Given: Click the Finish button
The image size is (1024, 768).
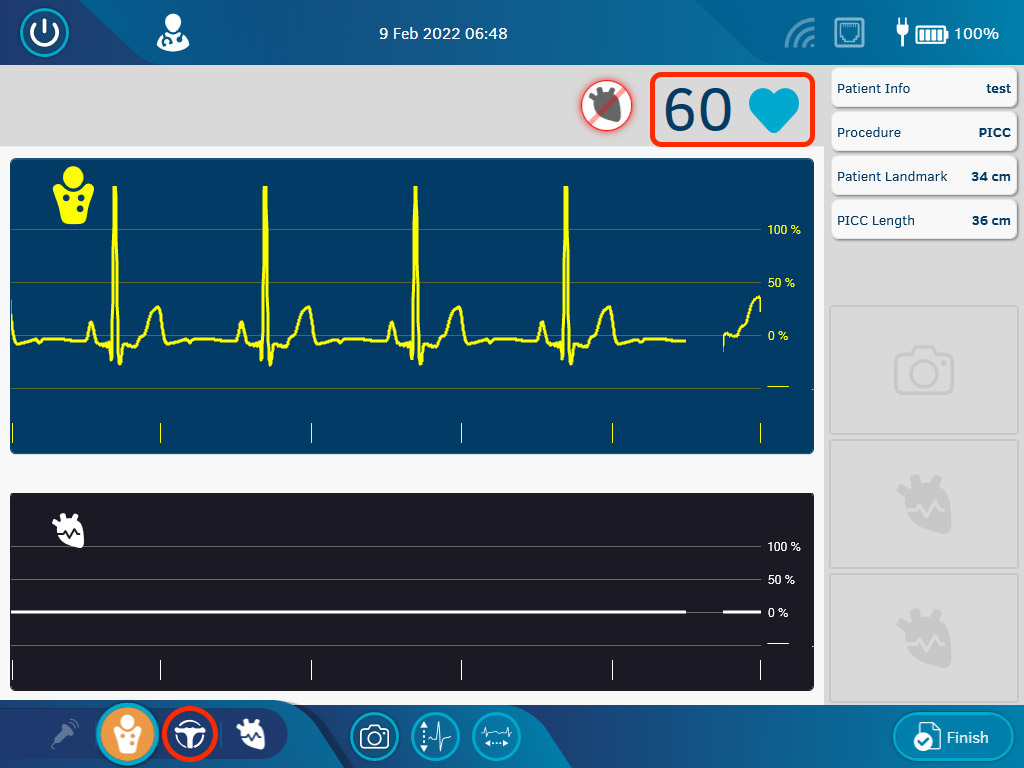Looking at the screenshot, I should click(953, 738).
